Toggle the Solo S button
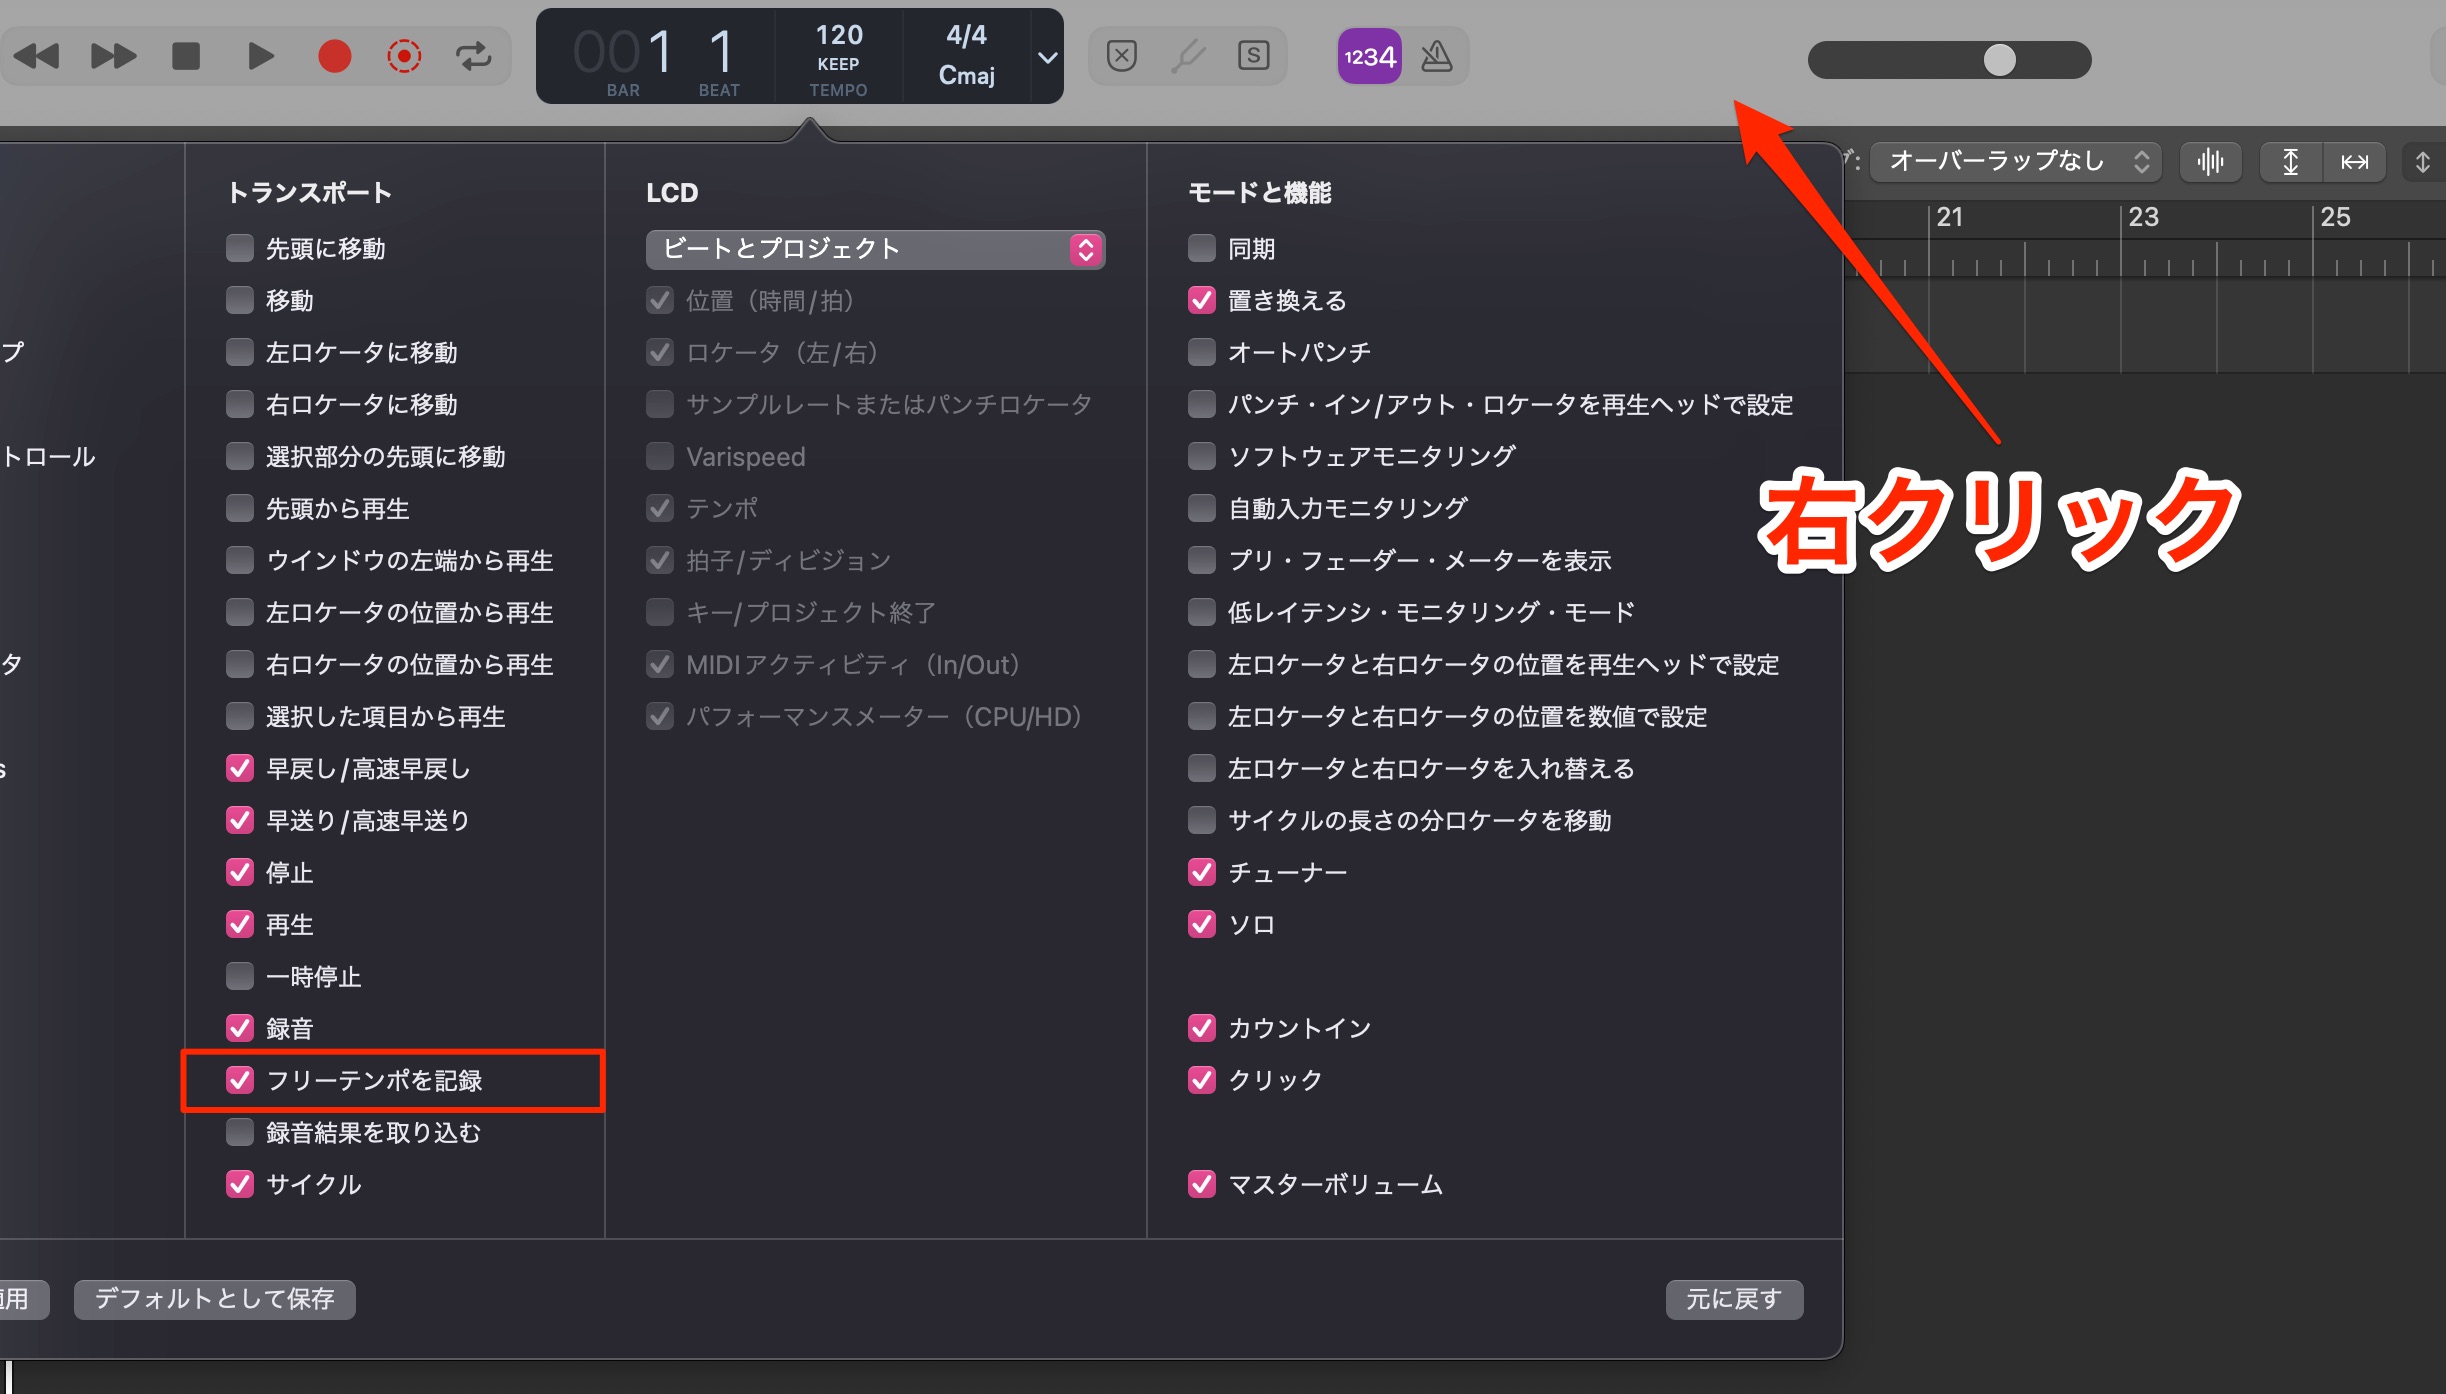Screen dimensions: 2446x1394 (x=1254, y=56)
